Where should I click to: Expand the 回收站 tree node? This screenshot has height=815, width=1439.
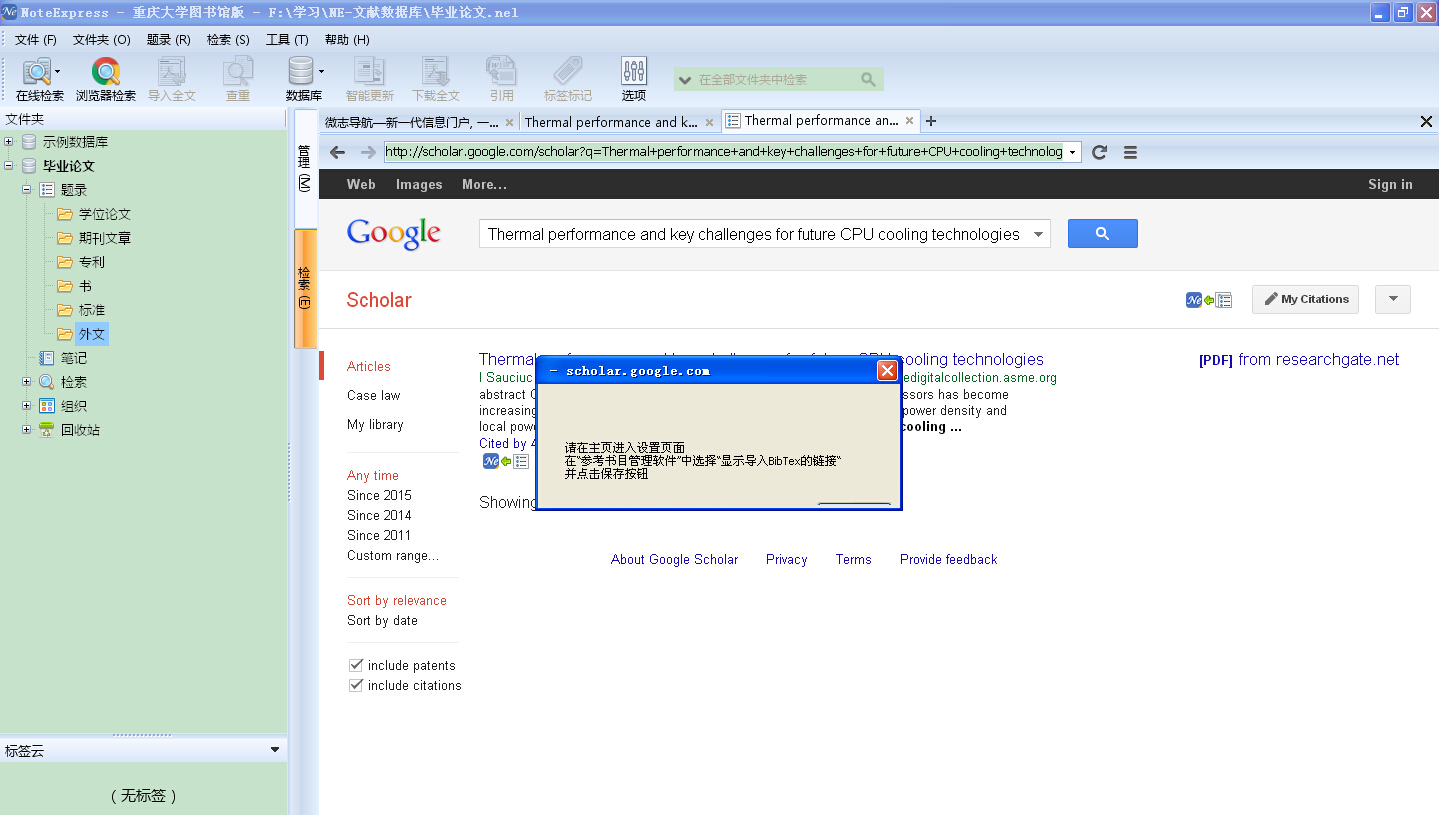(27, 430)
